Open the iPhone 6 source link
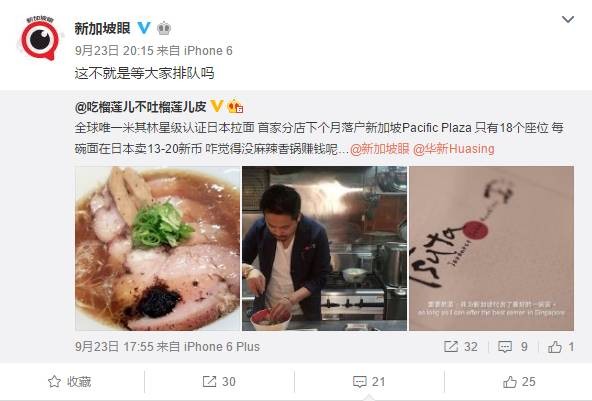Screen dimensions: 592x401 coord(208,51)
